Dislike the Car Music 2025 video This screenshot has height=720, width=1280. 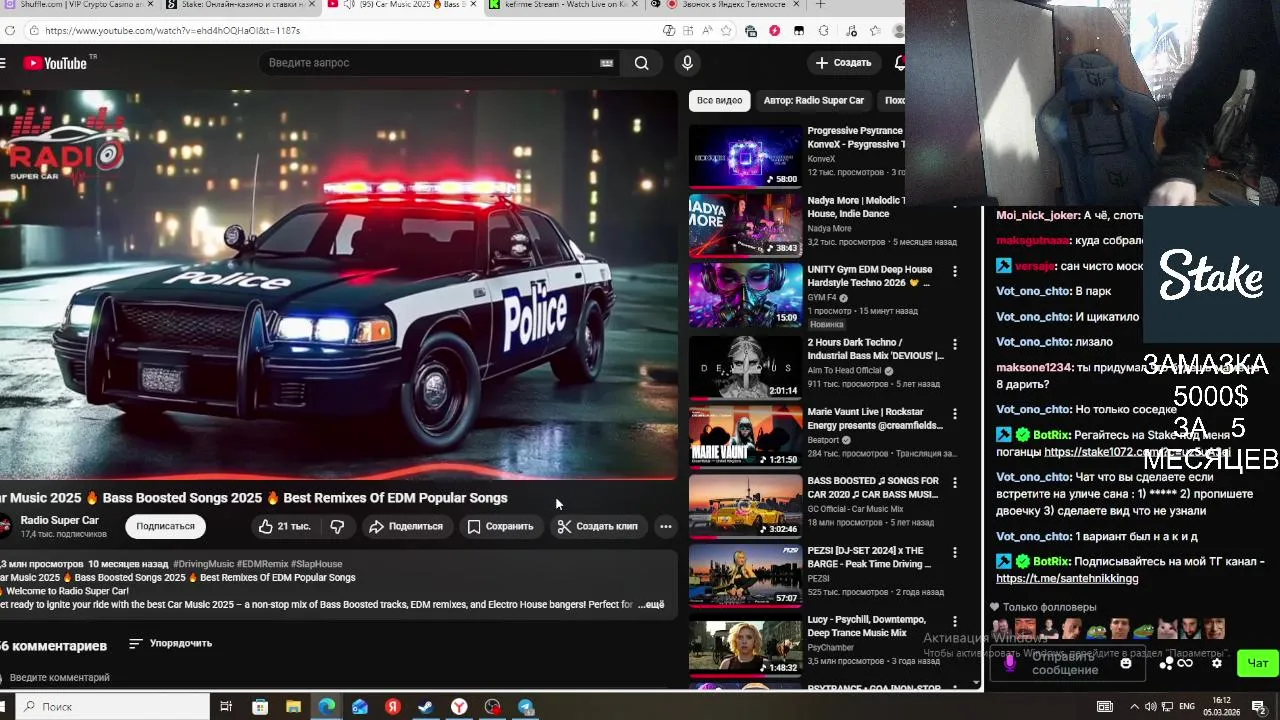click(337, 526)
